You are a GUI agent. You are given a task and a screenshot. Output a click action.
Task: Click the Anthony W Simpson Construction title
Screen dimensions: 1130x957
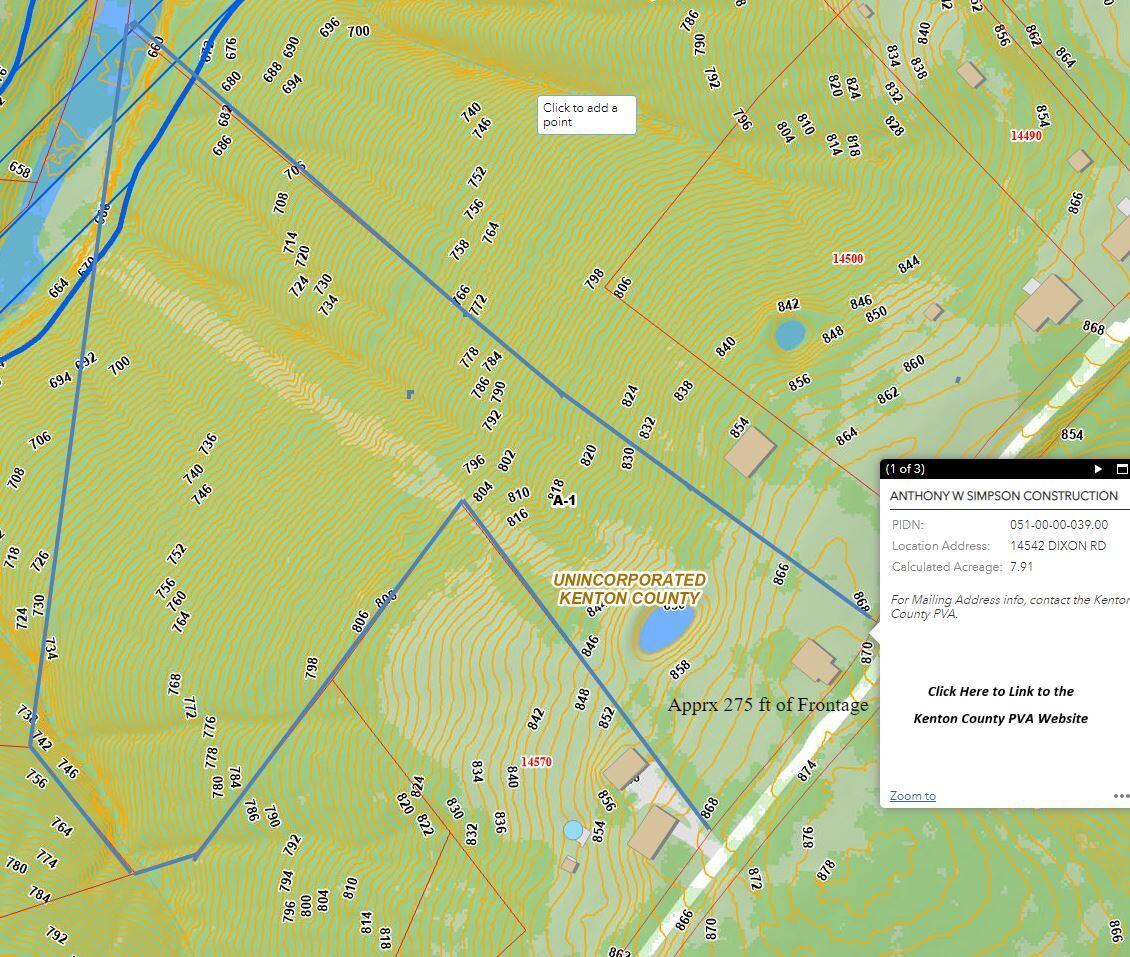click(1003, 496)
